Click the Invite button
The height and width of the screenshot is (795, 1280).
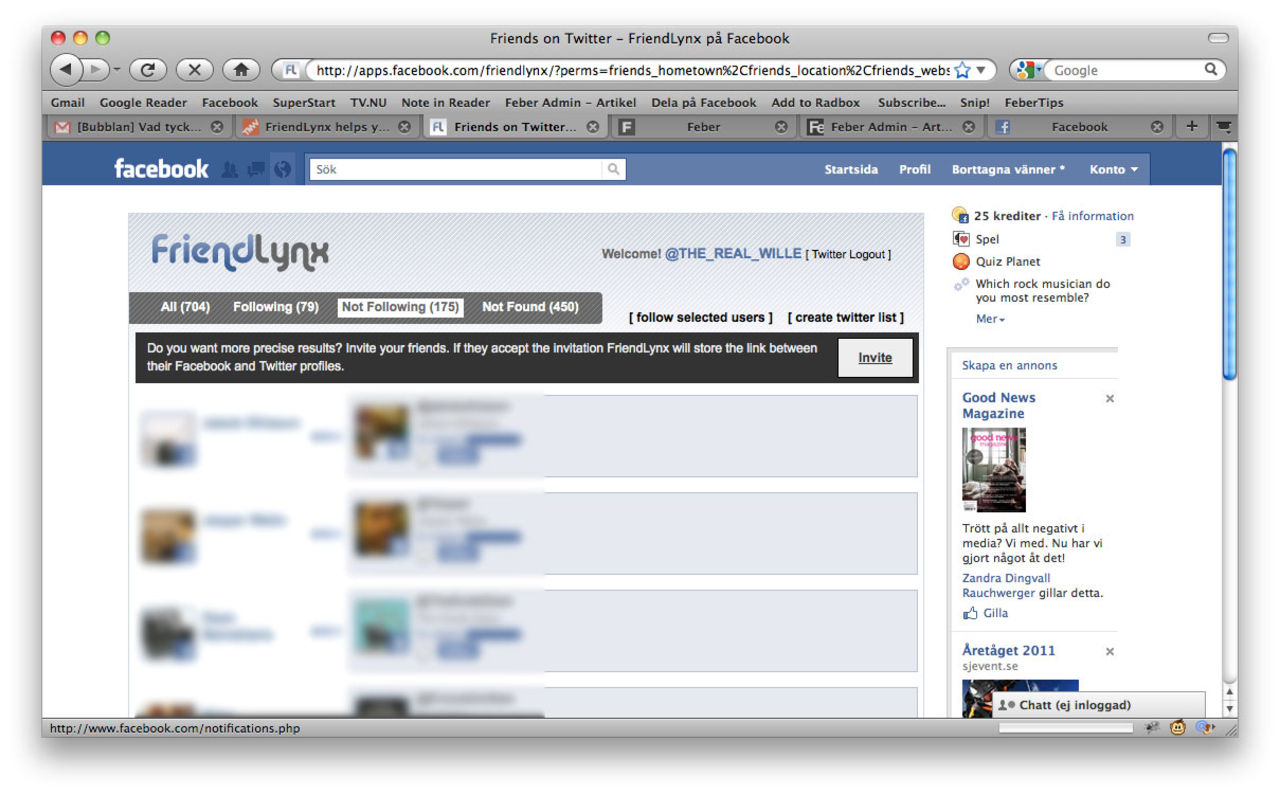click(875, 358)
